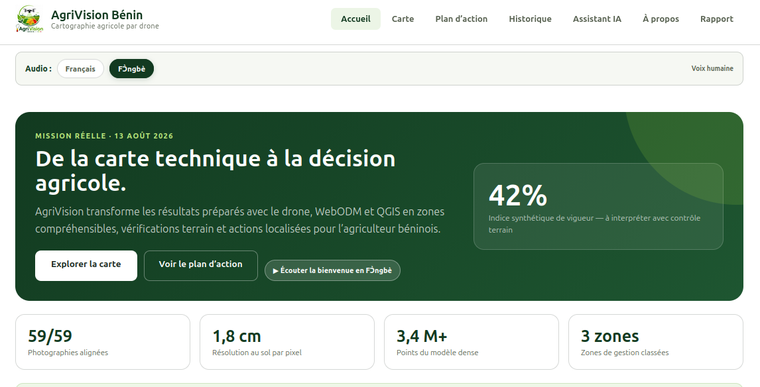Image resolution: width=760 pixels, height=387 pixels.
Task: Click the Voix humaine label
Action: click(x=712, y=68)
